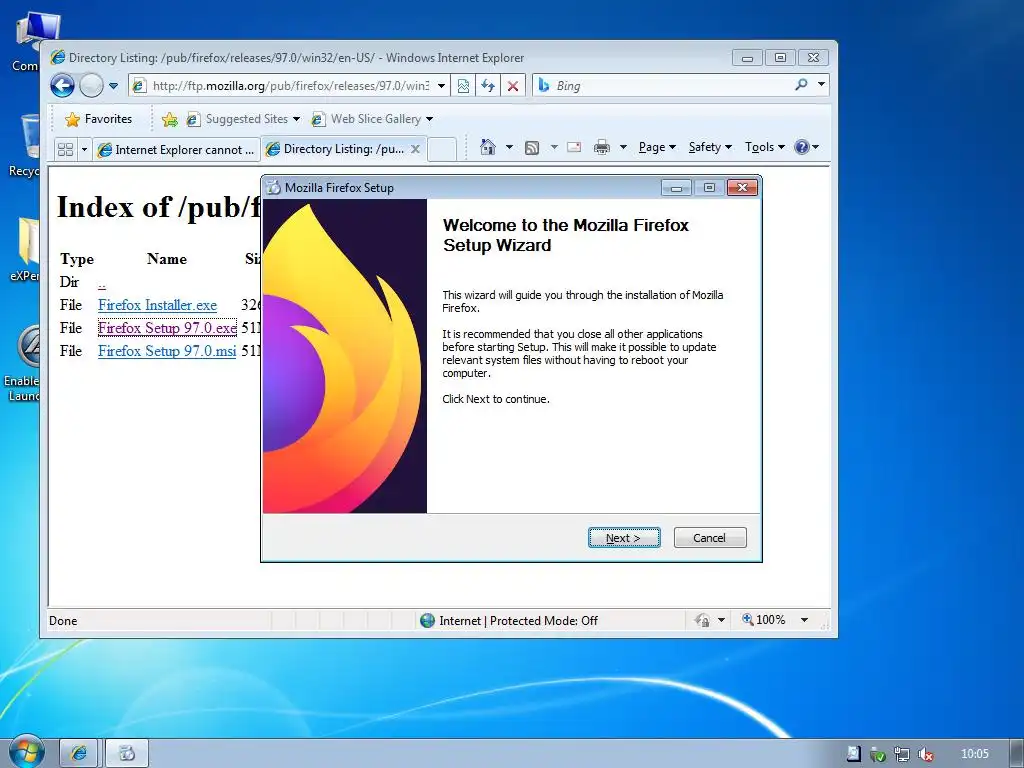Open the Favorites star button
This screenshot has width=1024, height=768.
pos(99,119)
